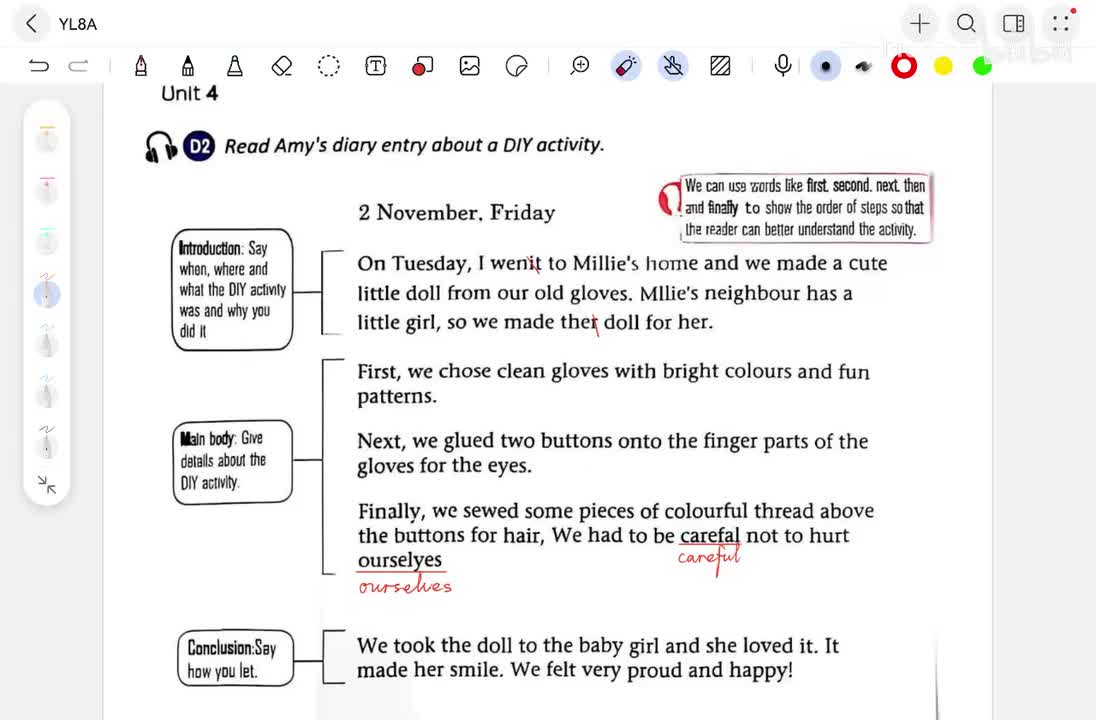
Task: Click the red-bordered tip box about order words
Action: pos(805,208)
